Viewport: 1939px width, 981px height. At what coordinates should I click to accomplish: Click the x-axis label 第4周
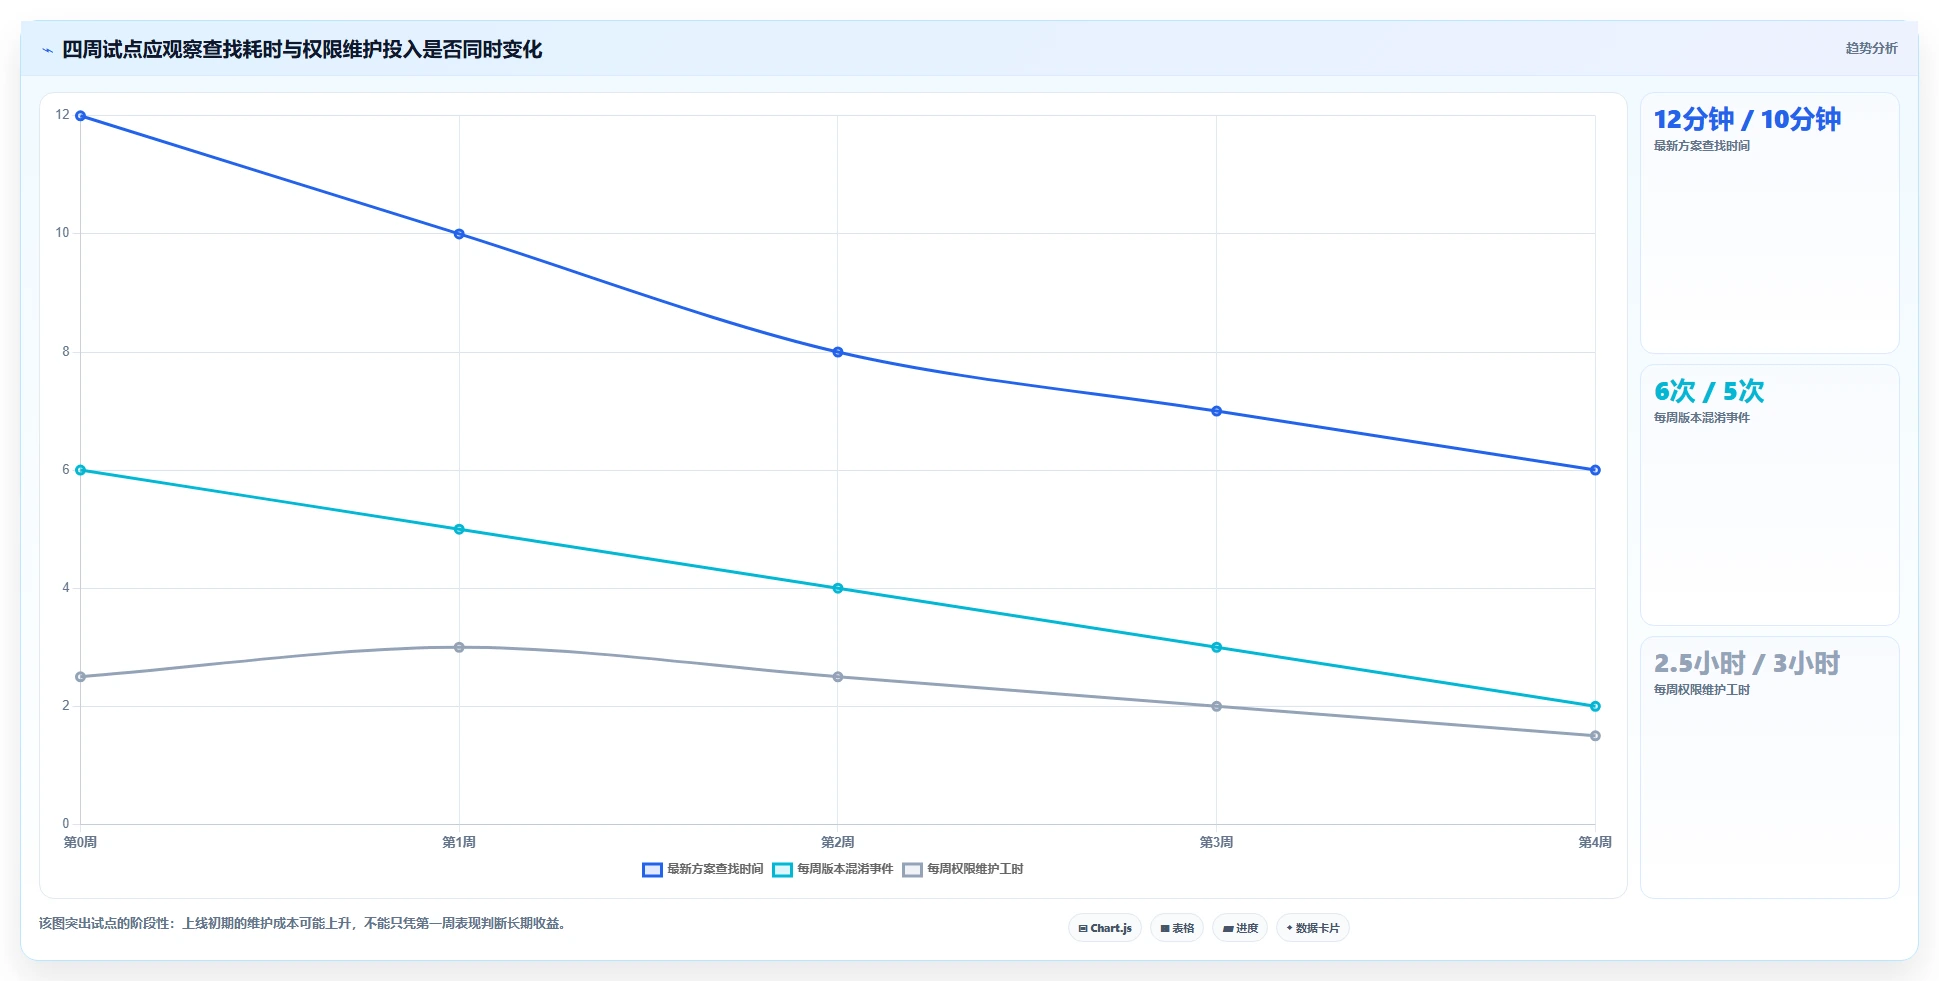(1595, 843)
